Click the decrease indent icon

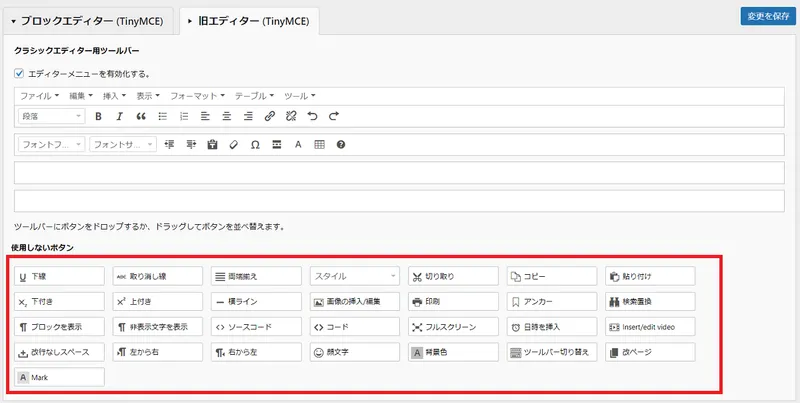click(x=169, y=145)
